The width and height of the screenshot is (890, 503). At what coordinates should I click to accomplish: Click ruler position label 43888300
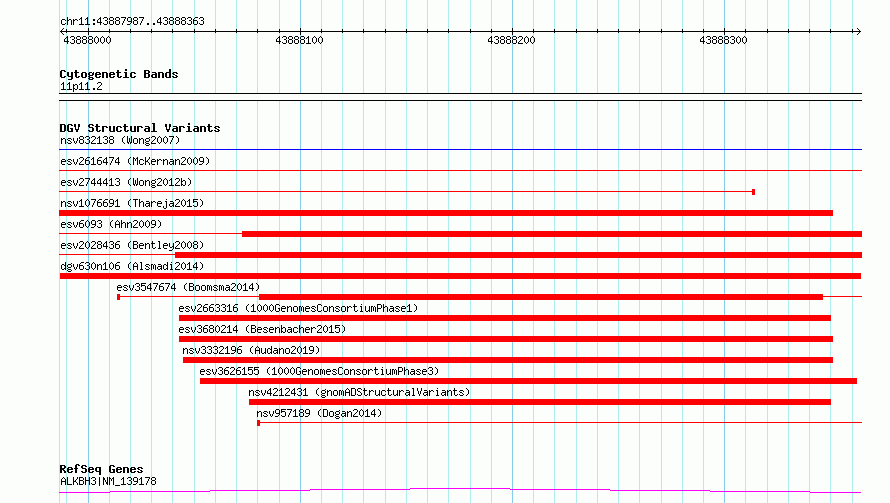[x=723, y=40]
